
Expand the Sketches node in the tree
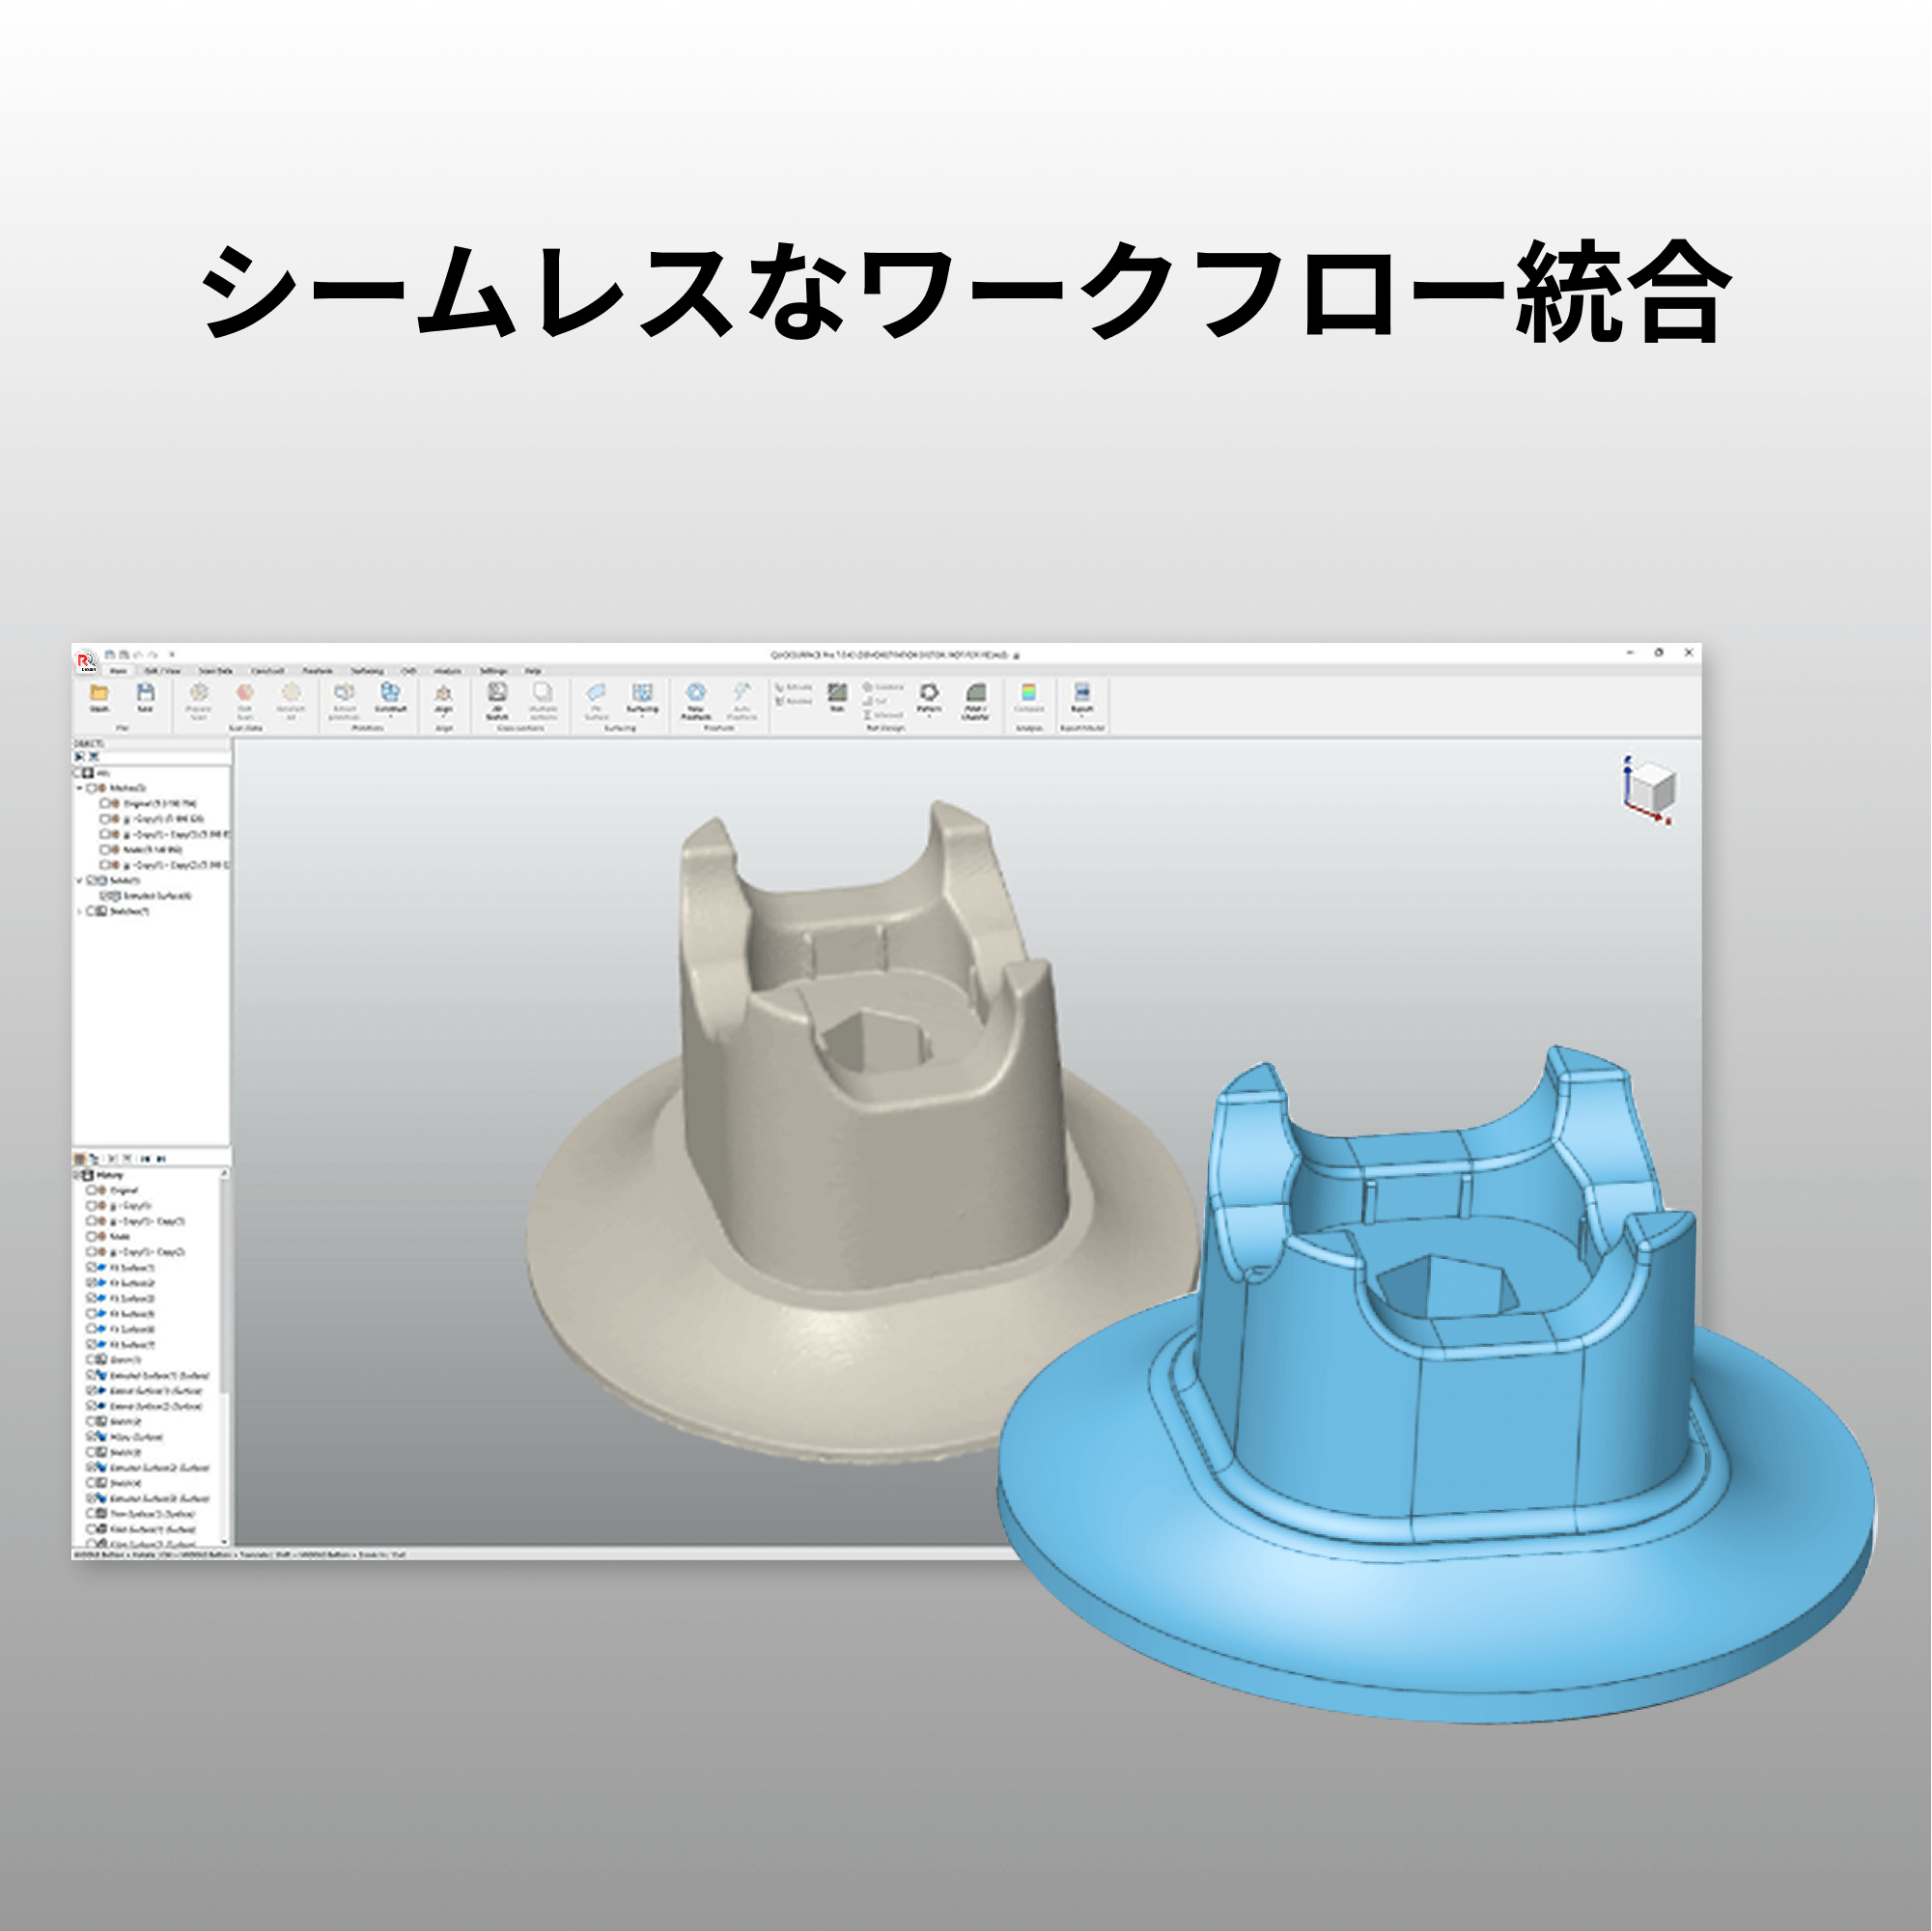coord(81,913)
